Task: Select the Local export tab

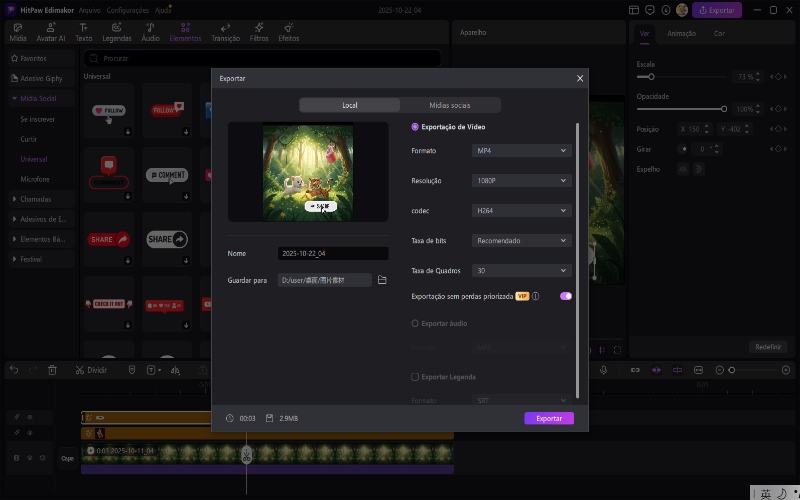Action: coord(349,105)
